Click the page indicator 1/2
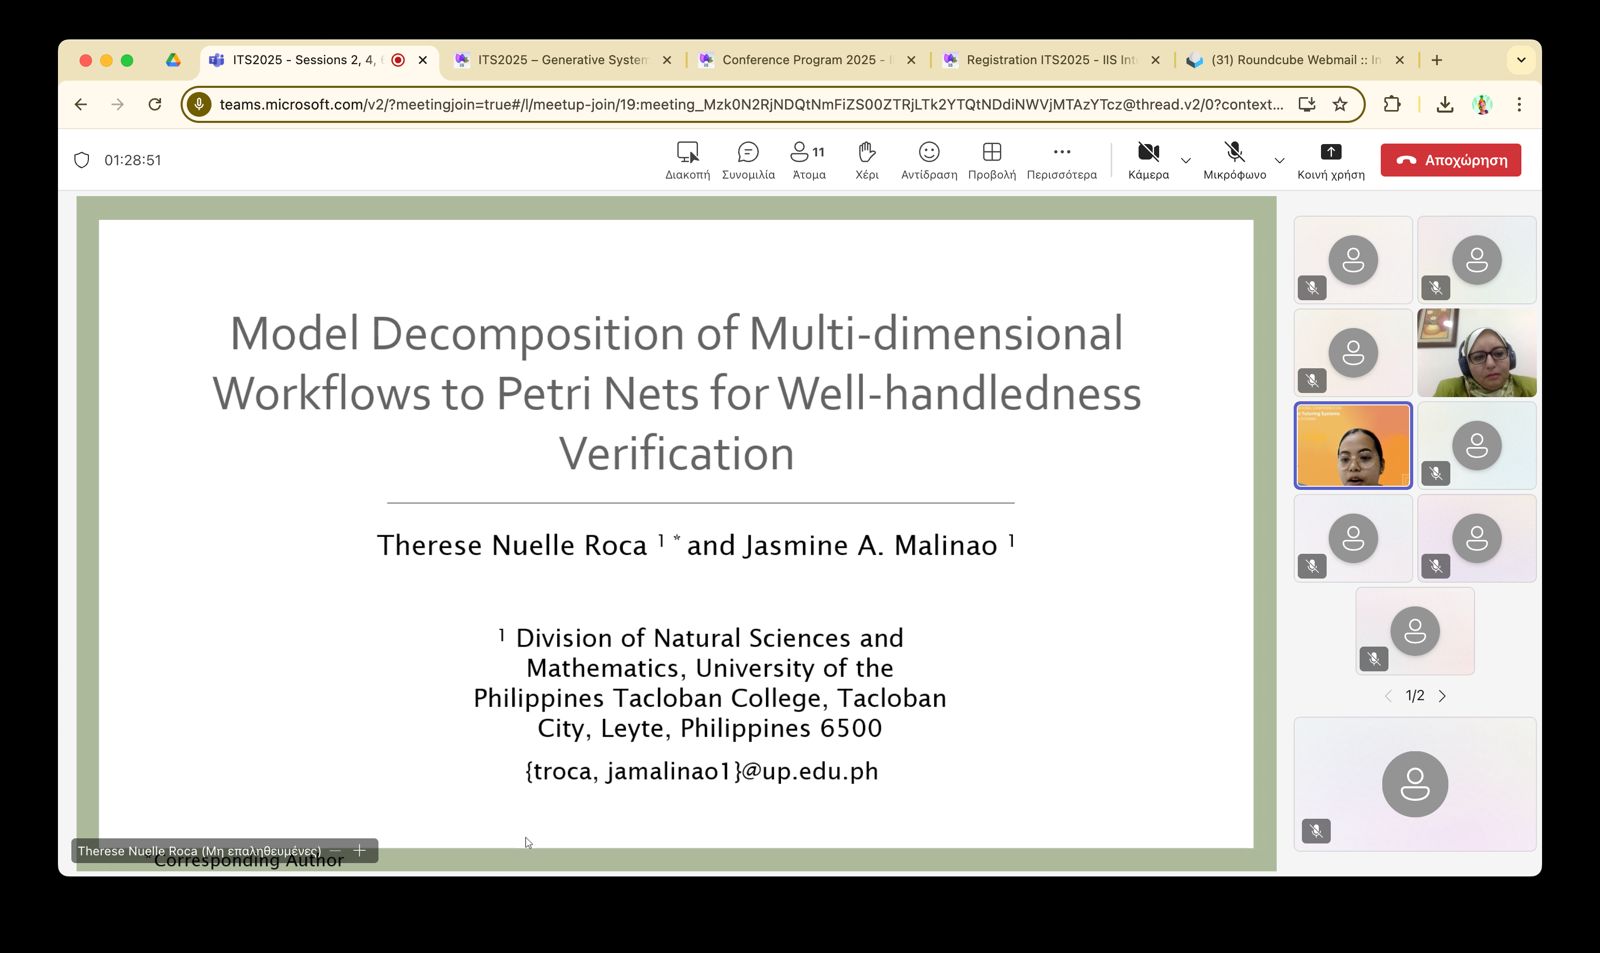The height and width of the screenshot is (953, 1600). click(1415, 696)
